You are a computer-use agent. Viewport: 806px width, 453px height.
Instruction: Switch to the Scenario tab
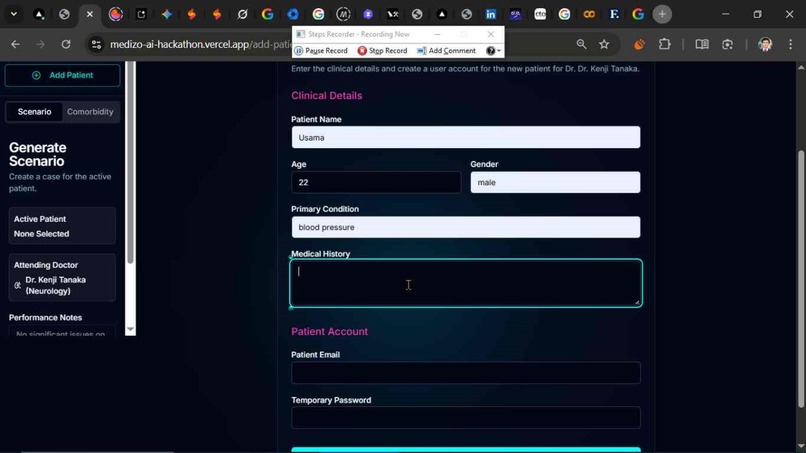click(34, 112)
